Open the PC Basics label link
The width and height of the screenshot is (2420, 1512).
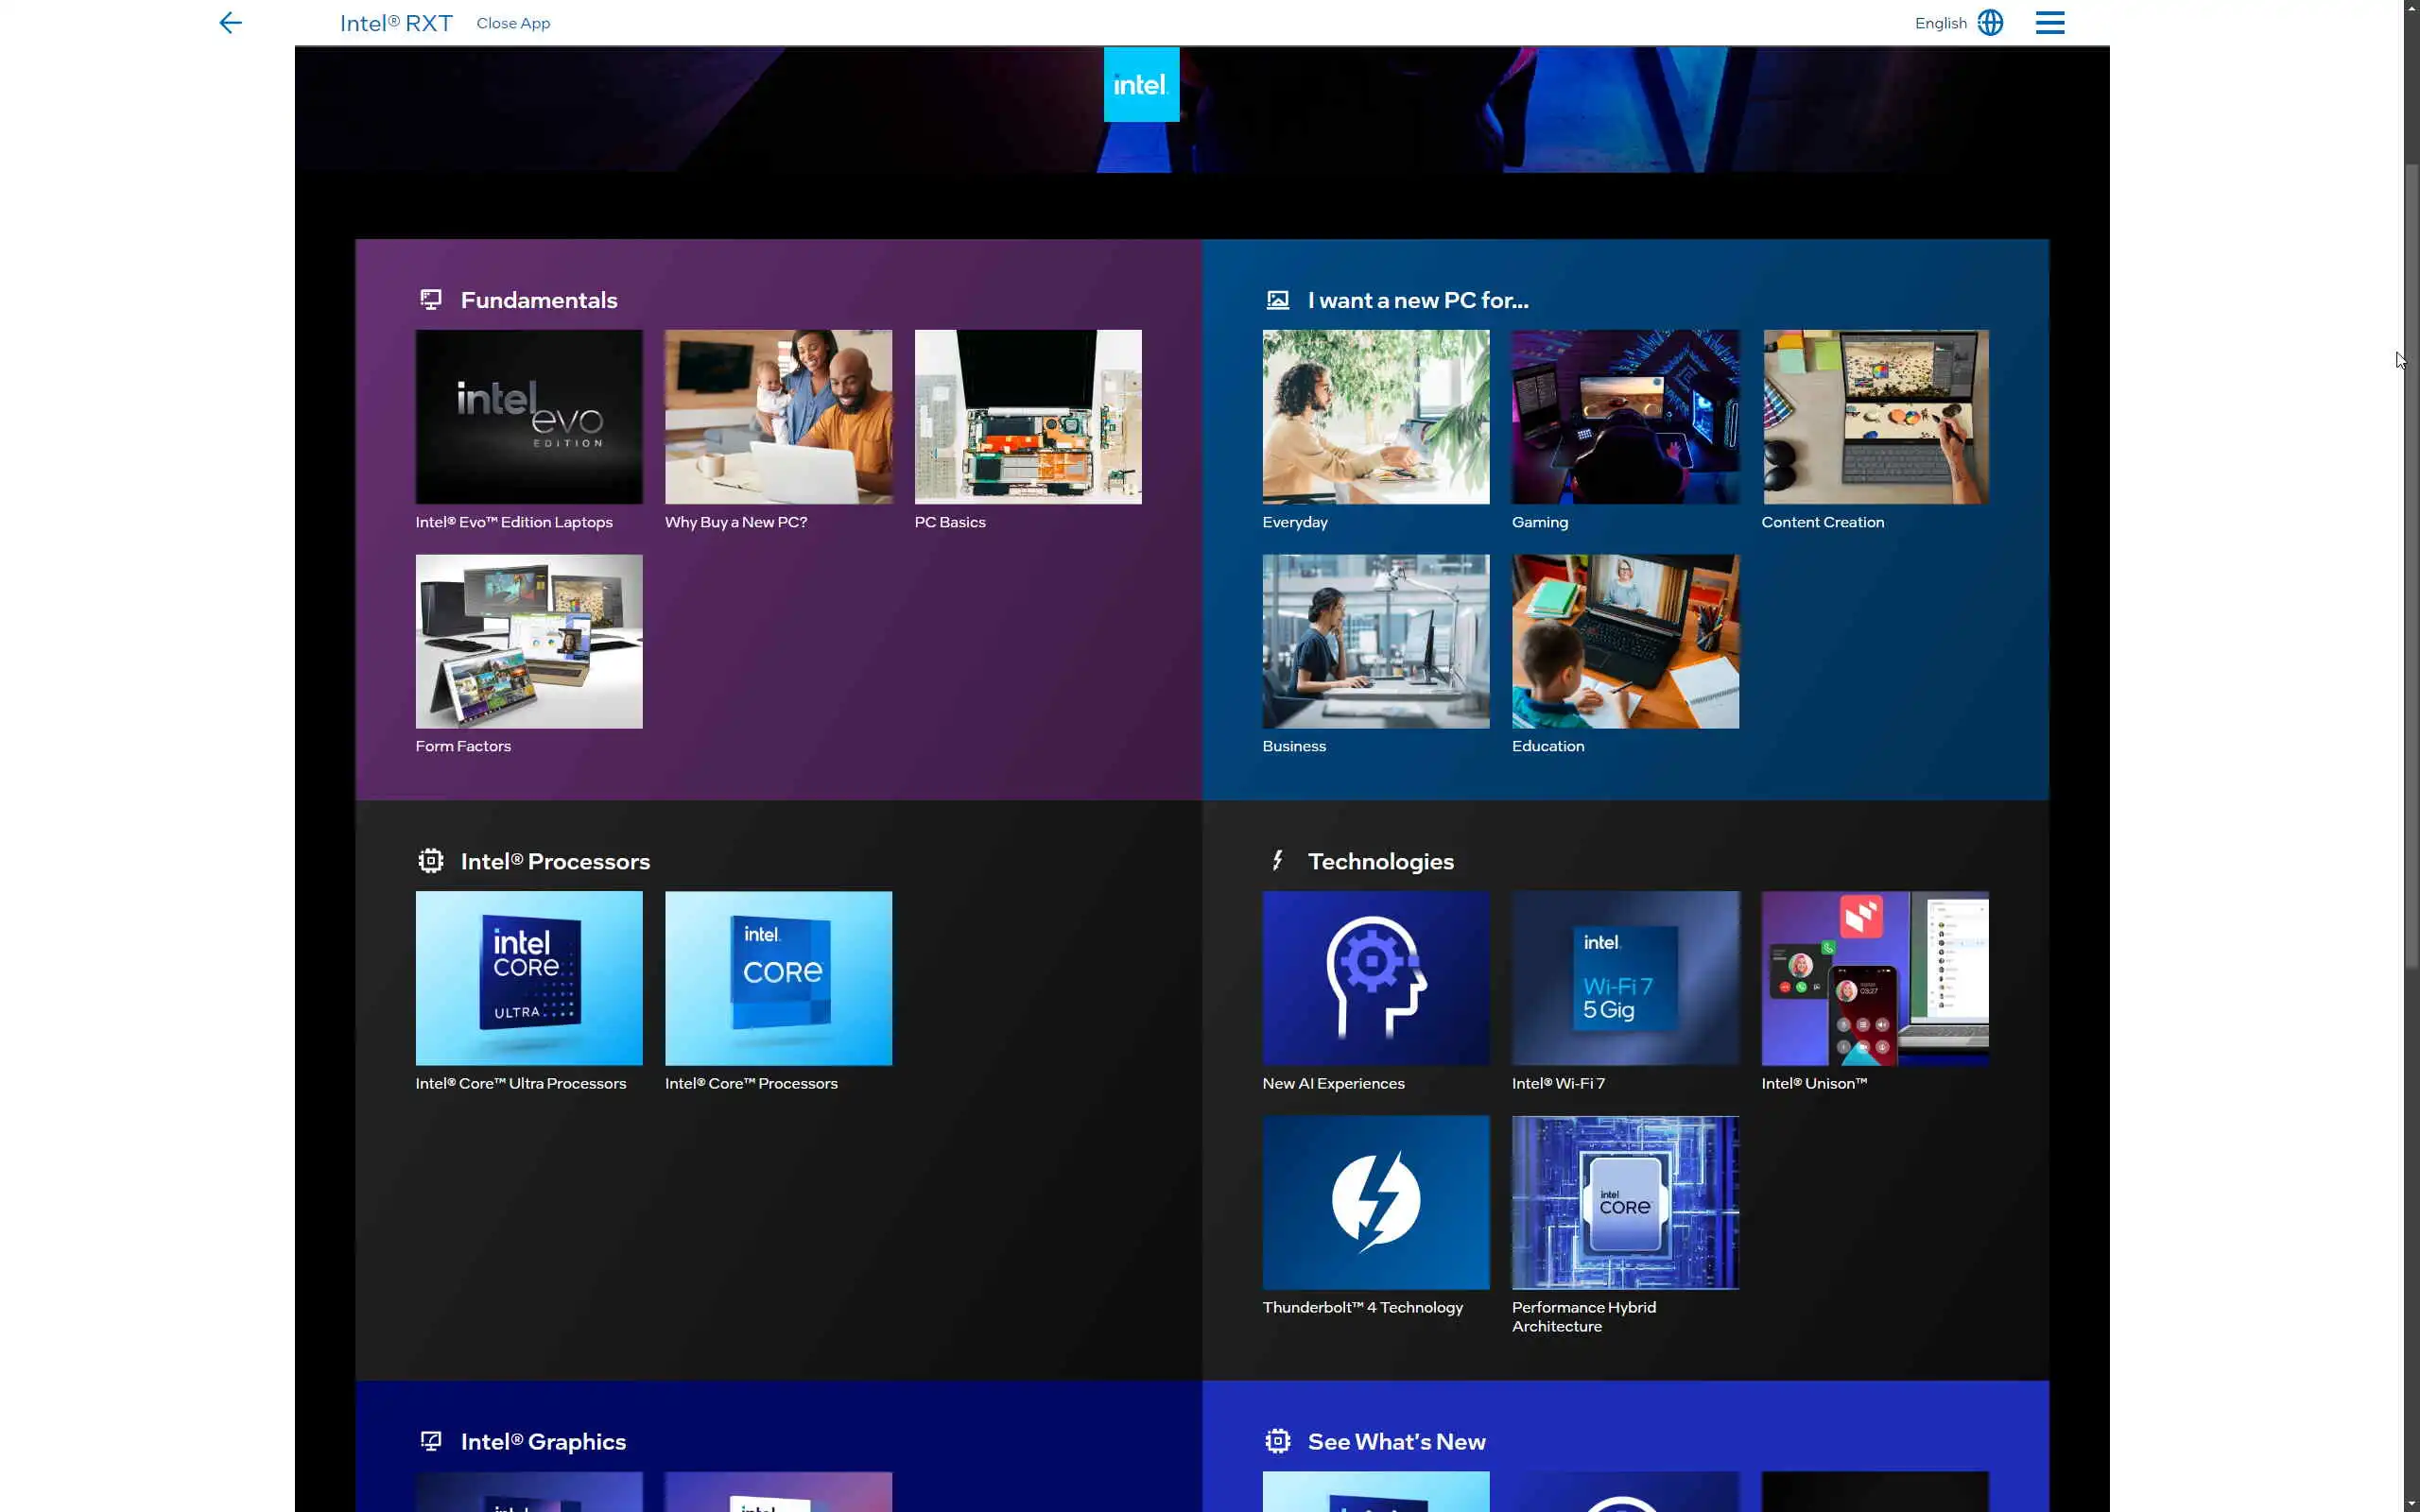click(950, 522)
